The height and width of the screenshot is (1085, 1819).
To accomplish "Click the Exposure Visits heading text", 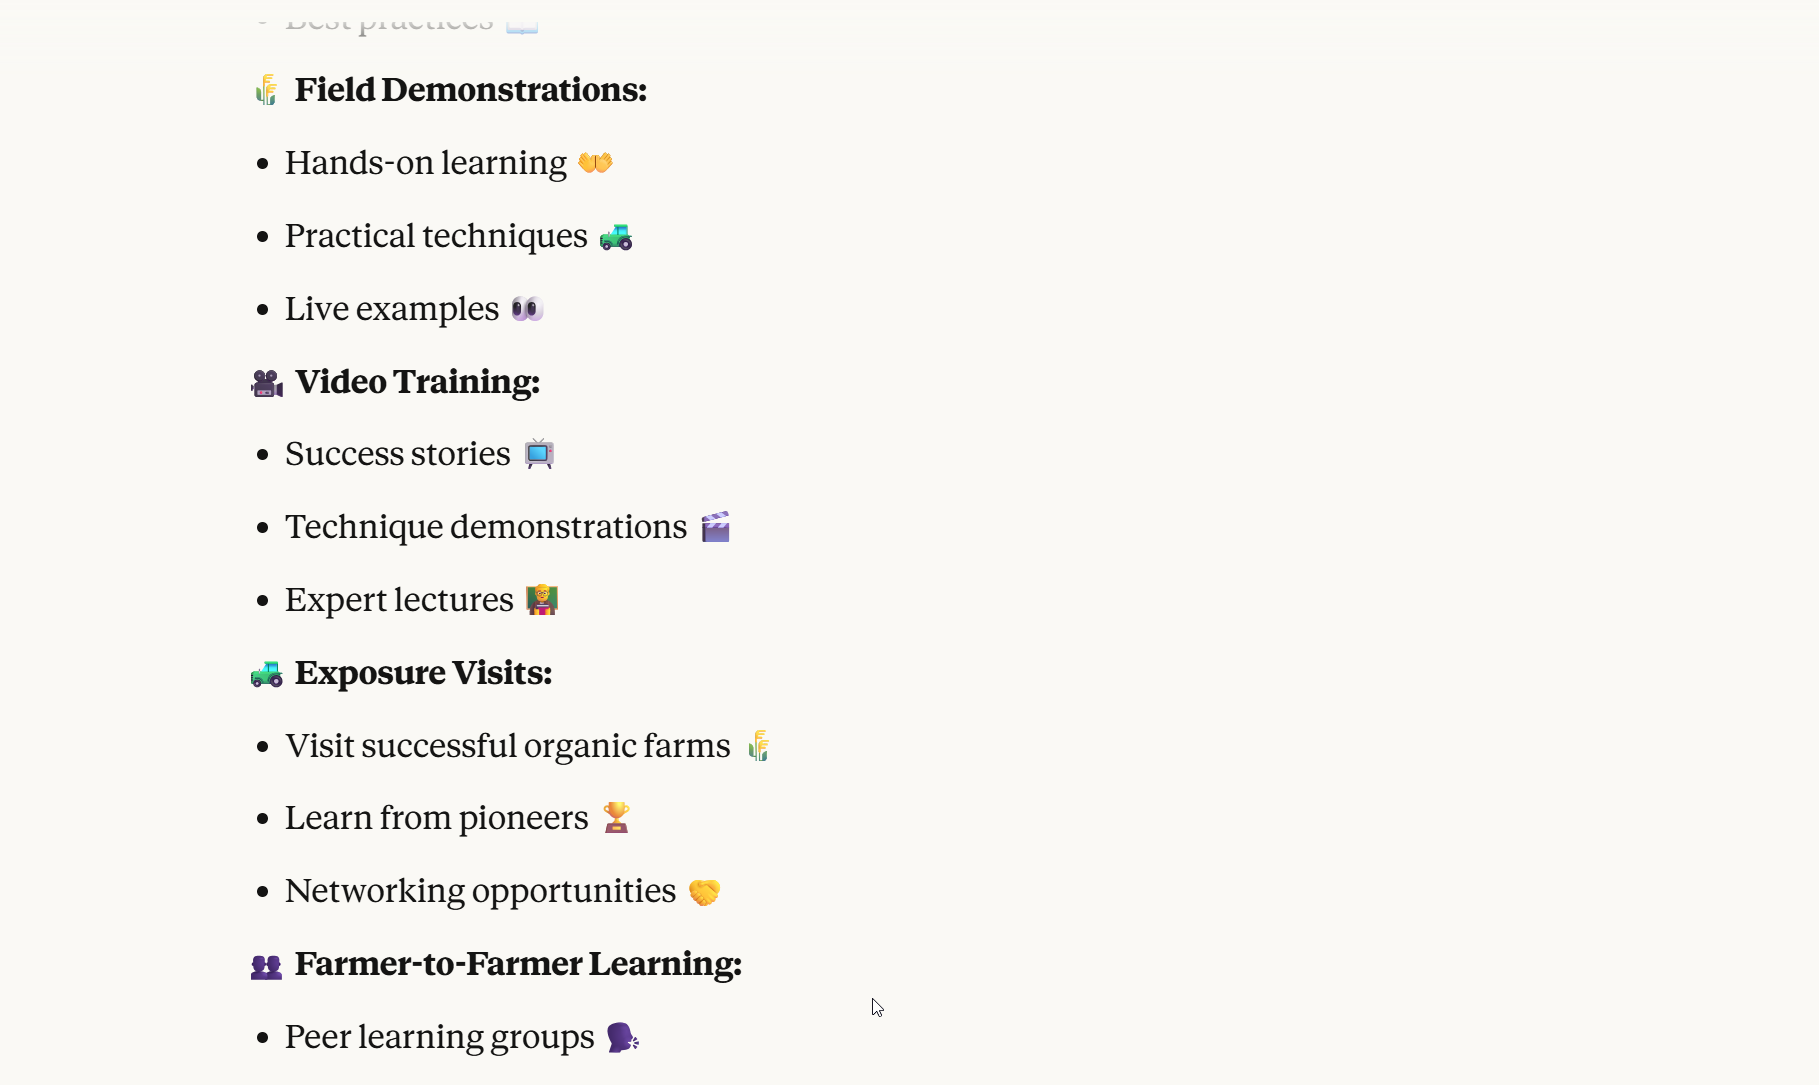I will [423, 673].
